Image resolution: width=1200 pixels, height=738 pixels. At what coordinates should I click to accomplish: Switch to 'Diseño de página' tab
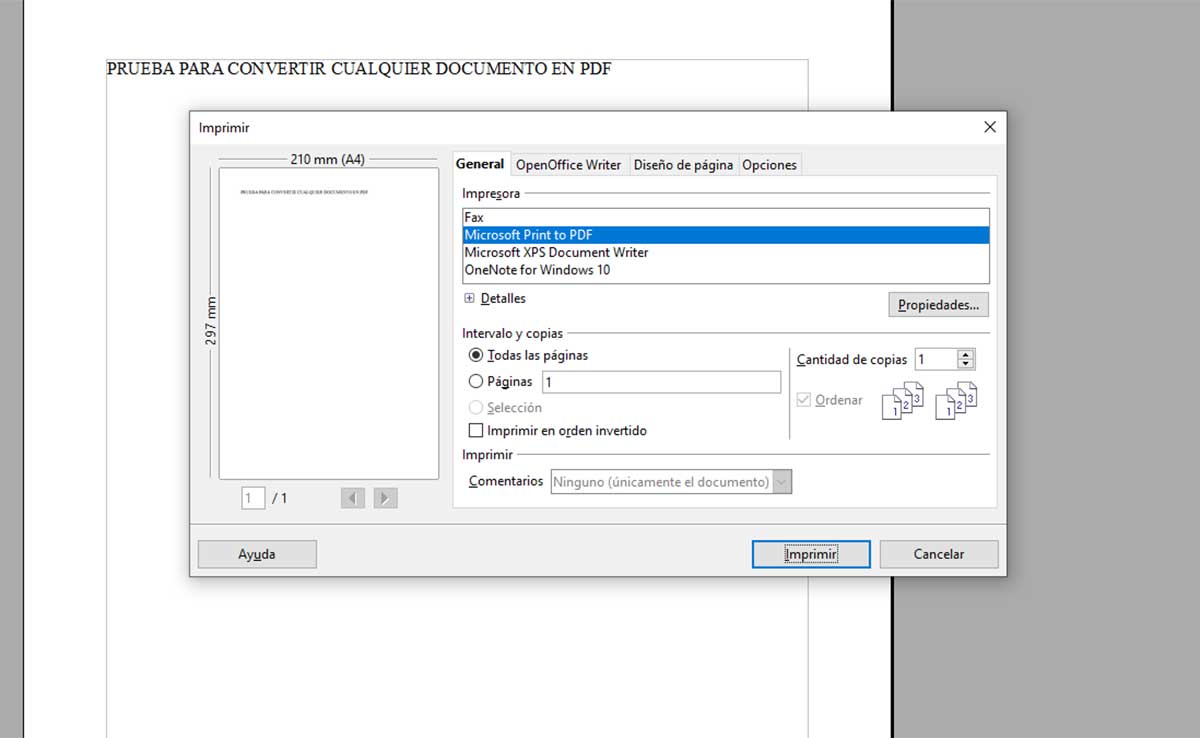click(683, 164)
